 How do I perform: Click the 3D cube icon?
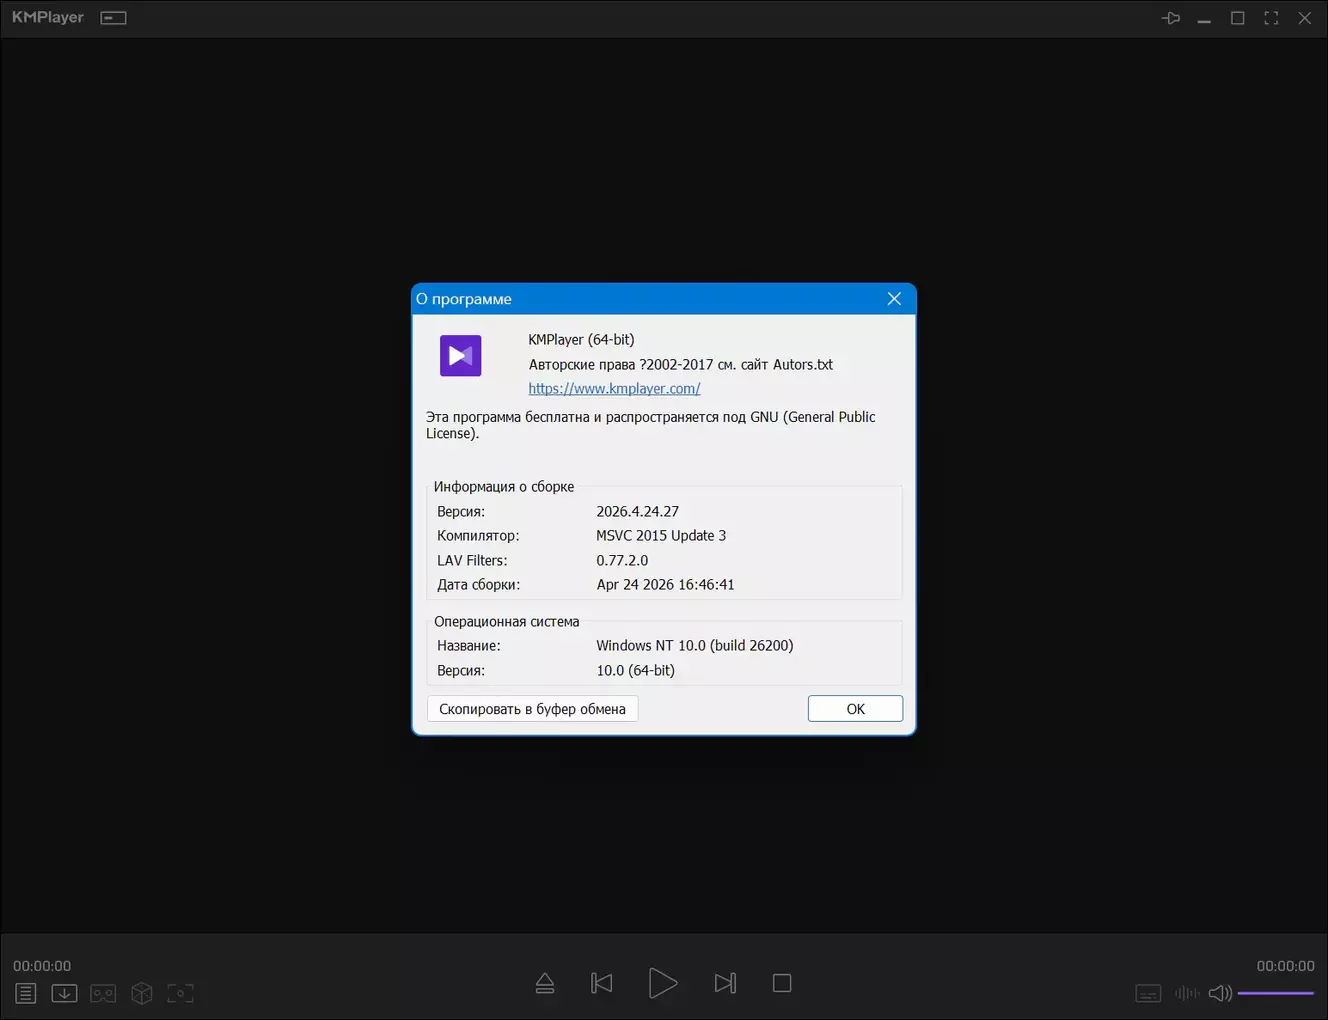(142, 993)
